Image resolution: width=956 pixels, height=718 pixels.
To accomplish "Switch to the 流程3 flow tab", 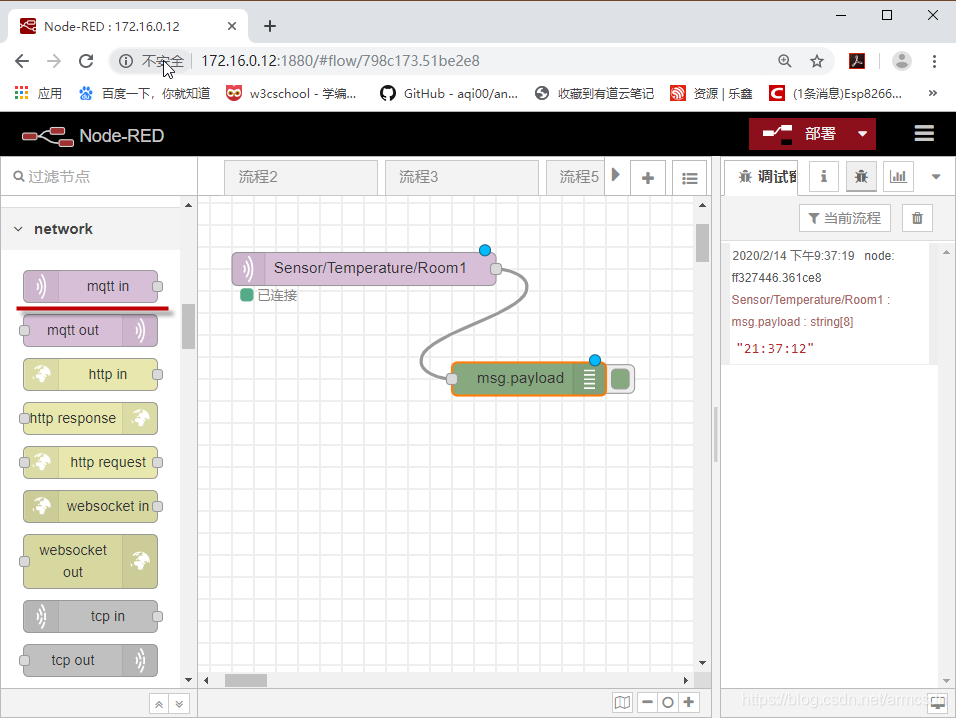I will point(462,177).
